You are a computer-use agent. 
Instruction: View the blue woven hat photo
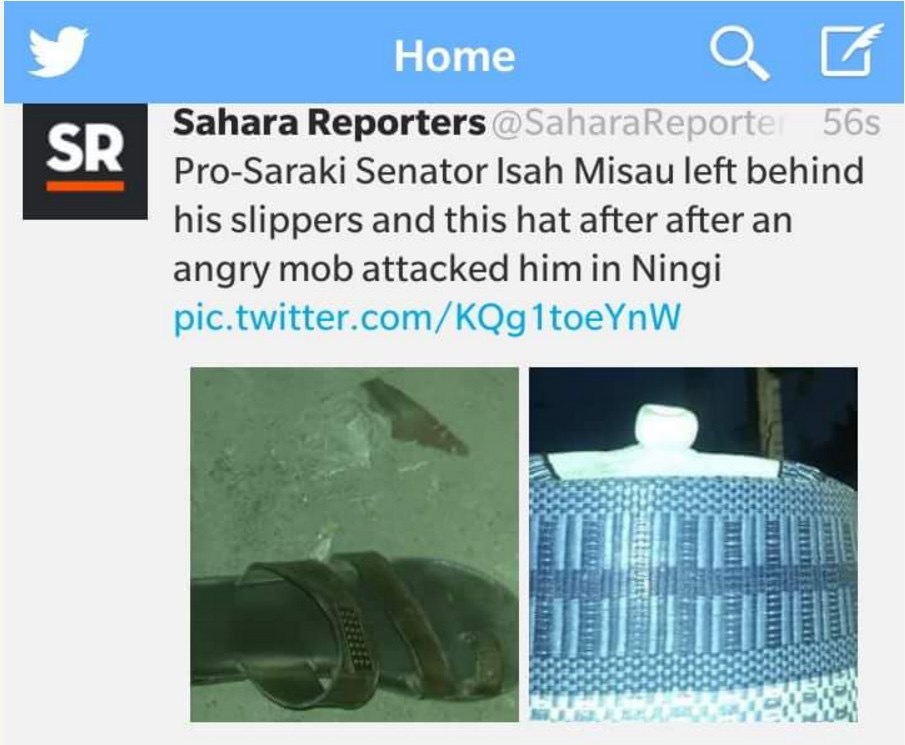[693, 544]
